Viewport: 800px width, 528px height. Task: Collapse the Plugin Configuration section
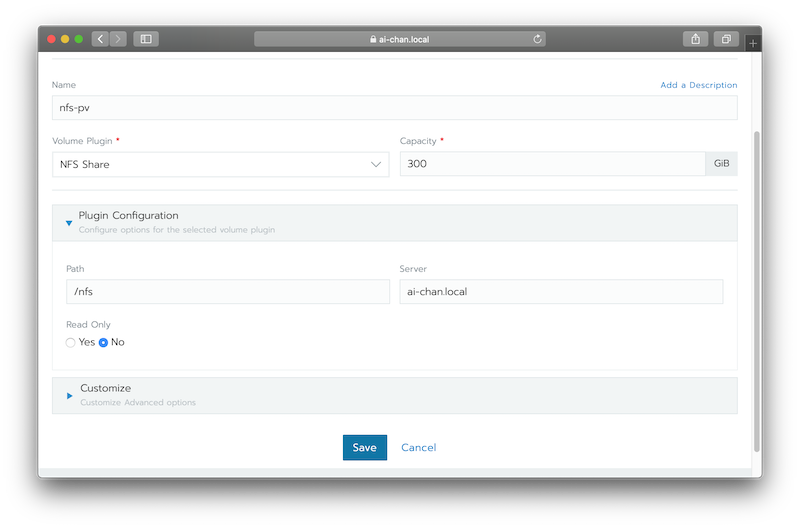(69, 222)
